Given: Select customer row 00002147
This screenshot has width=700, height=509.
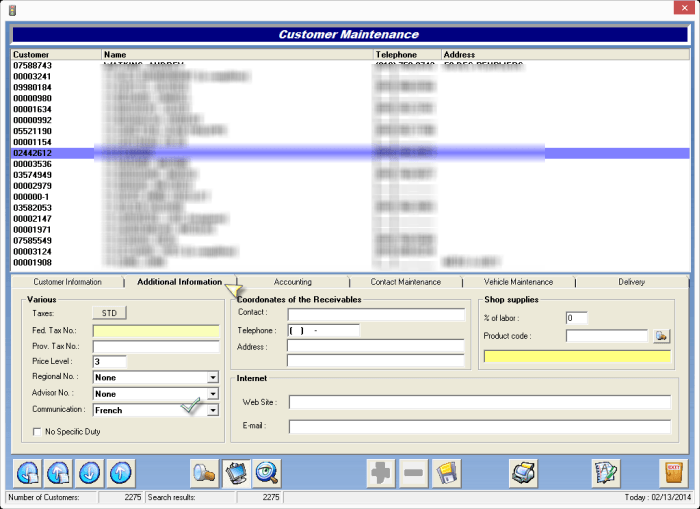Looking at the screenshot, I should [x=350, y=219].
